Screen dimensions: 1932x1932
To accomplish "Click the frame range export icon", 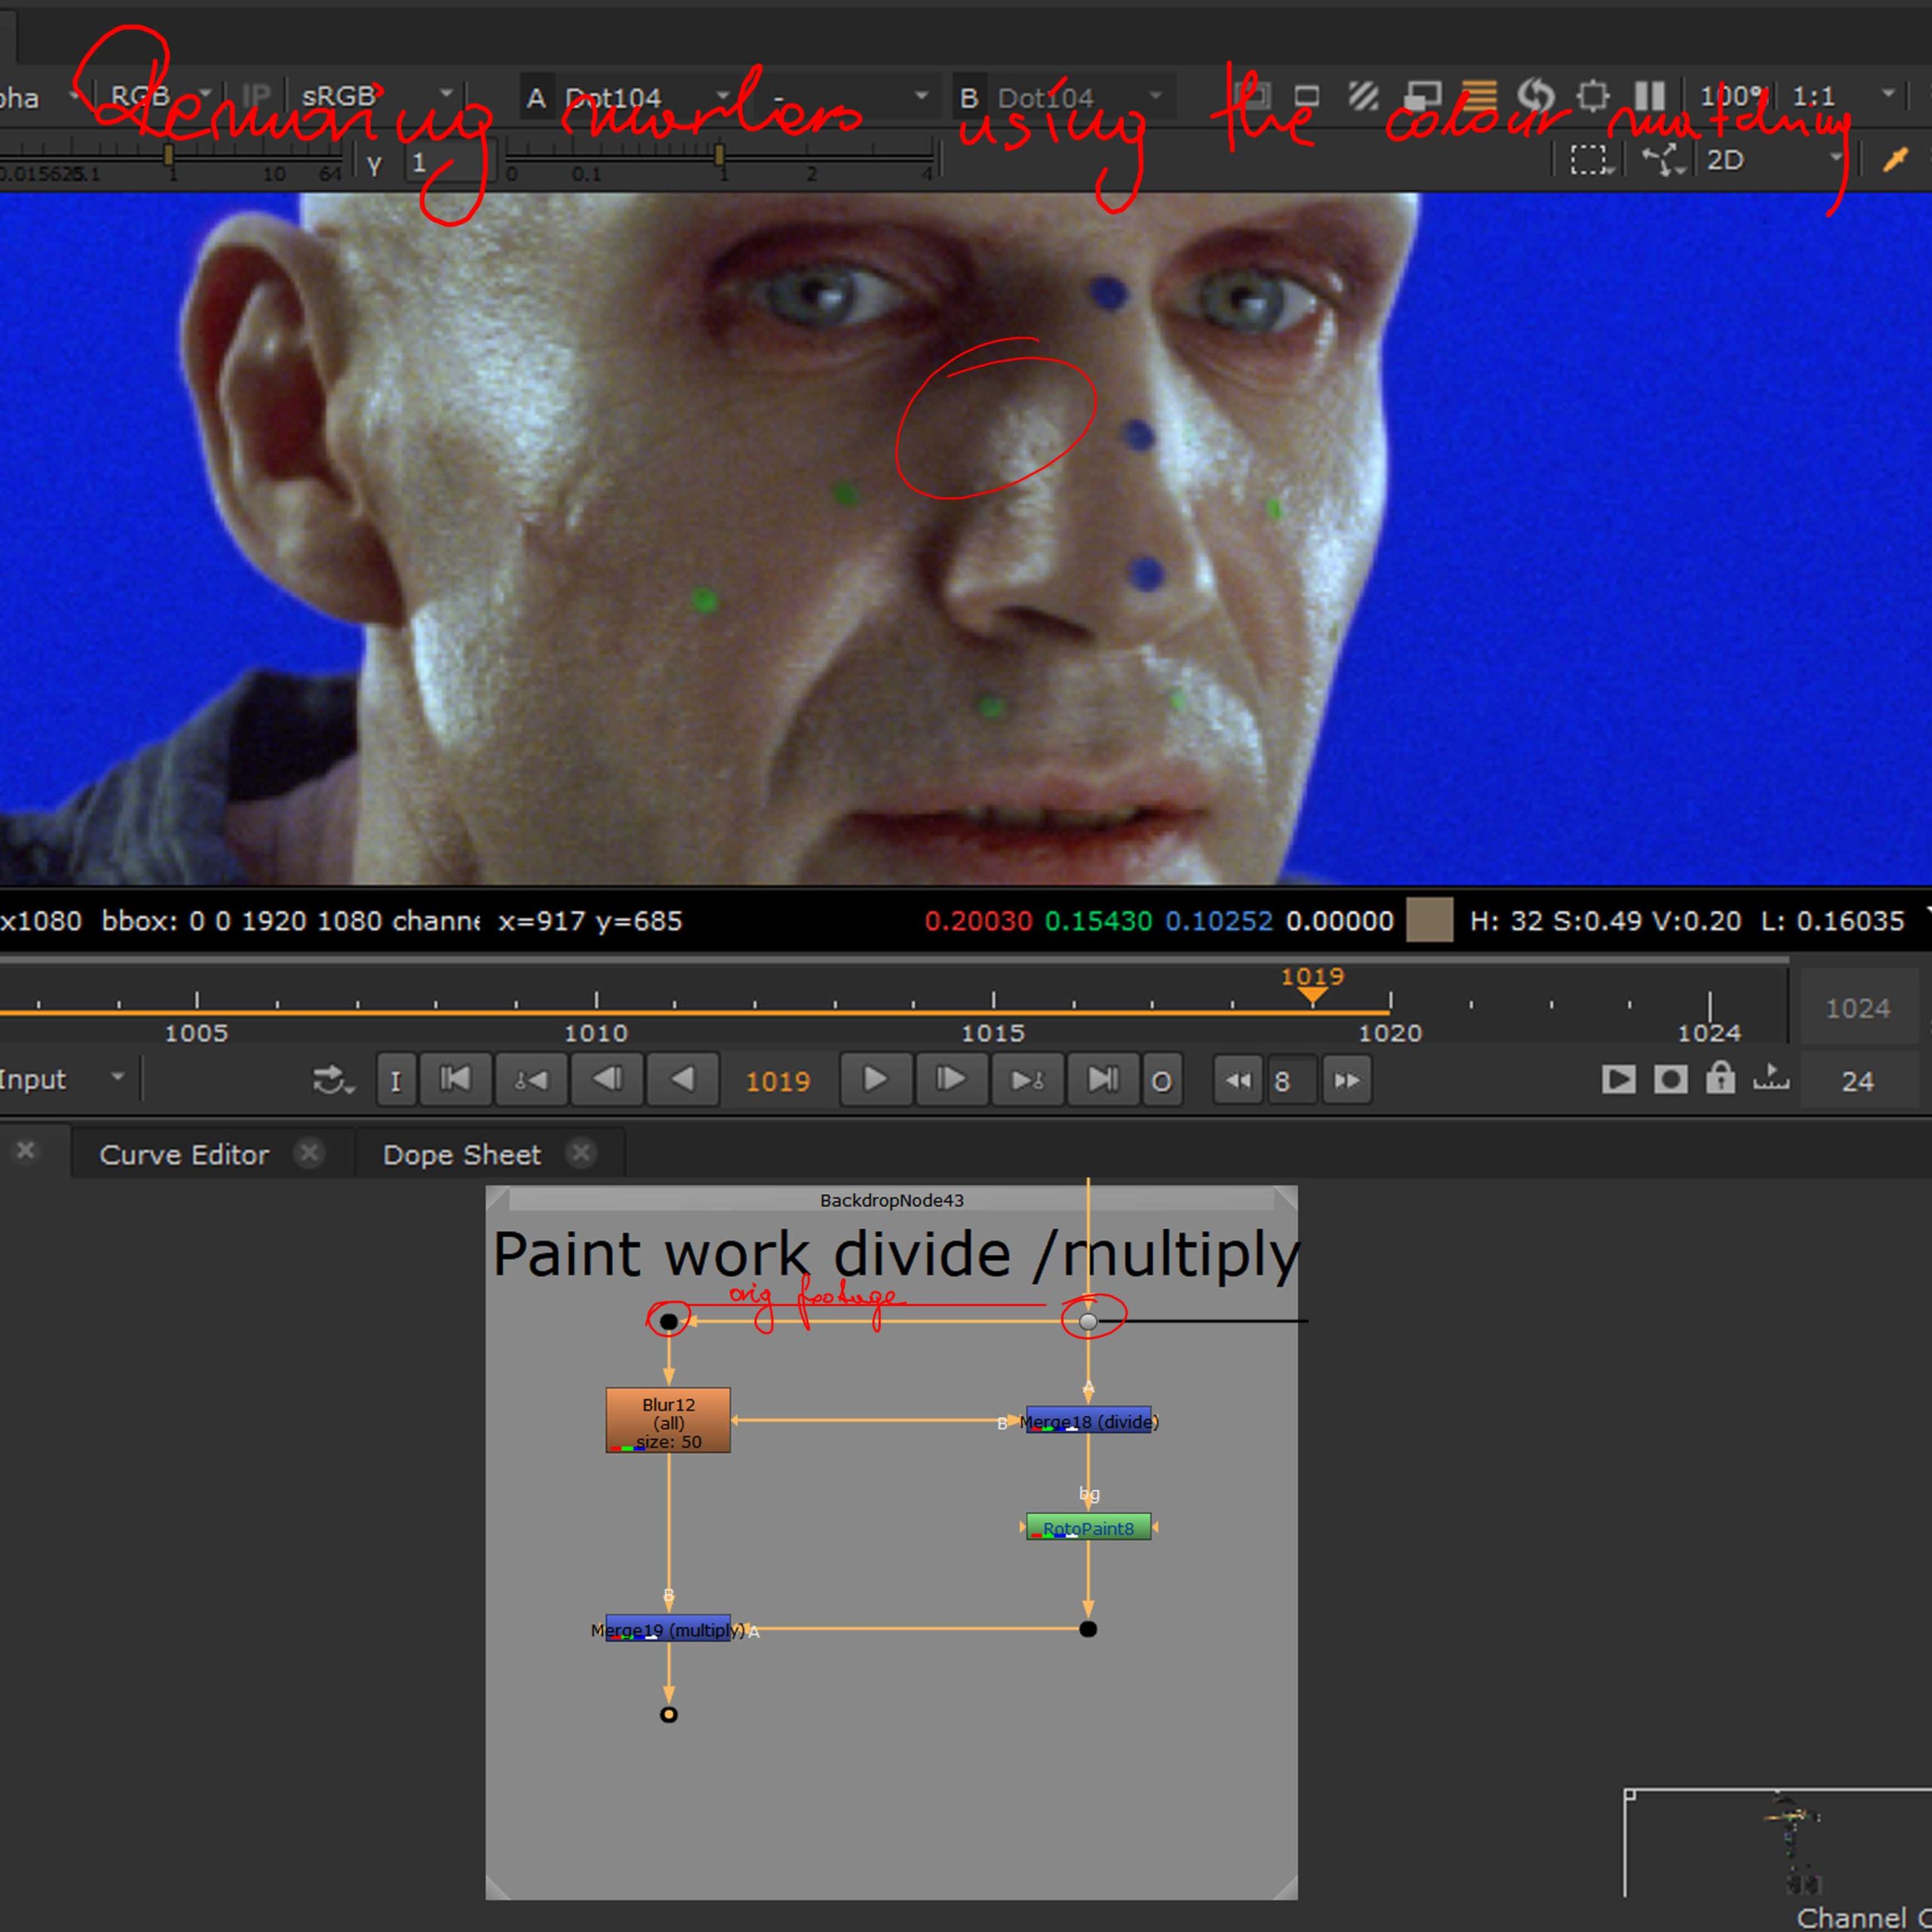I will [x=1771, y=1077].
